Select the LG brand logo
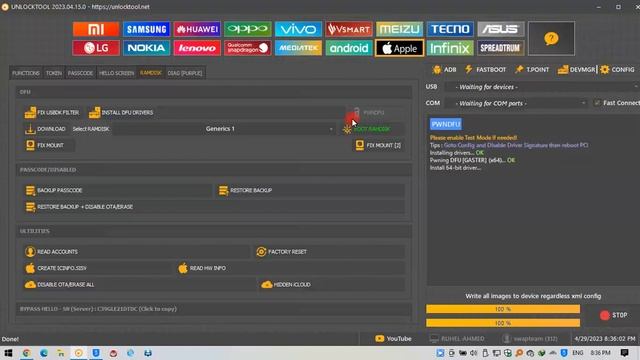640x360 pixels. click(x=96, y=48)
